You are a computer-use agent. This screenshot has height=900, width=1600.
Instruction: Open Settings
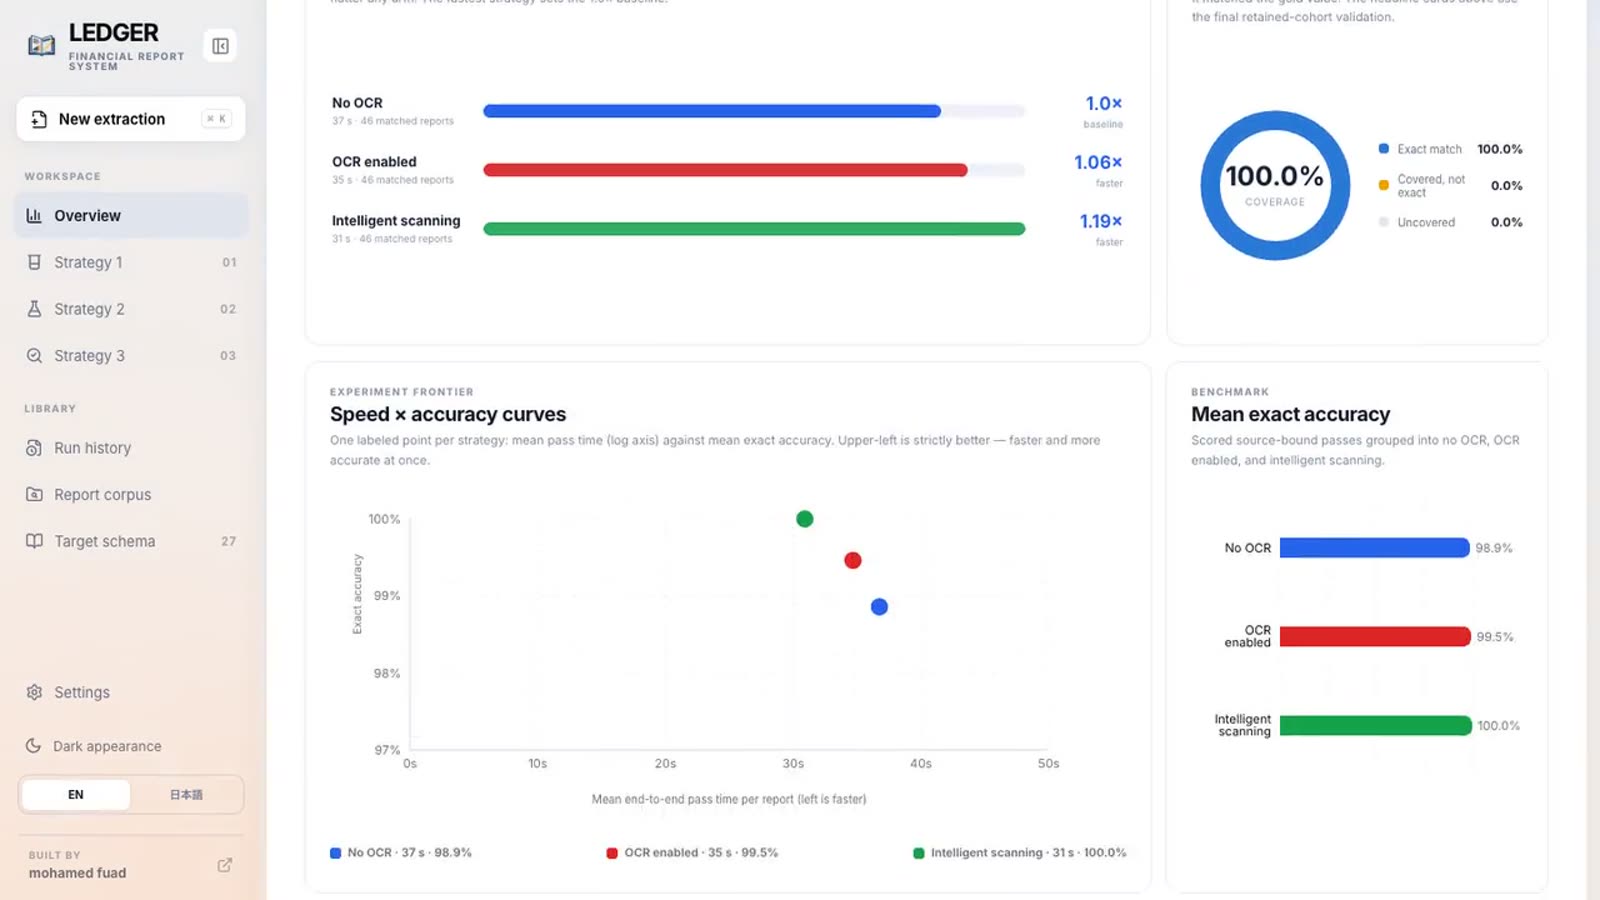131,692
